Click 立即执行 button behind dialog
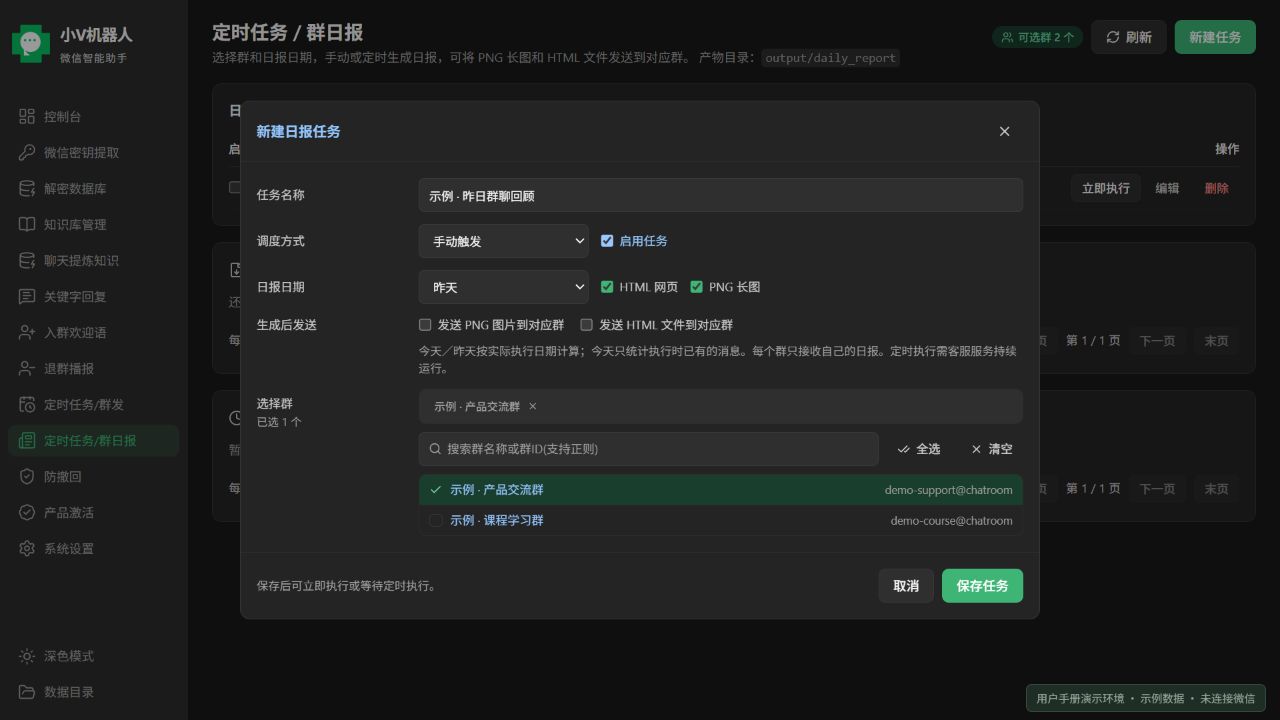Screen dimensions: 1280x720 click(x=1106, y=188)
